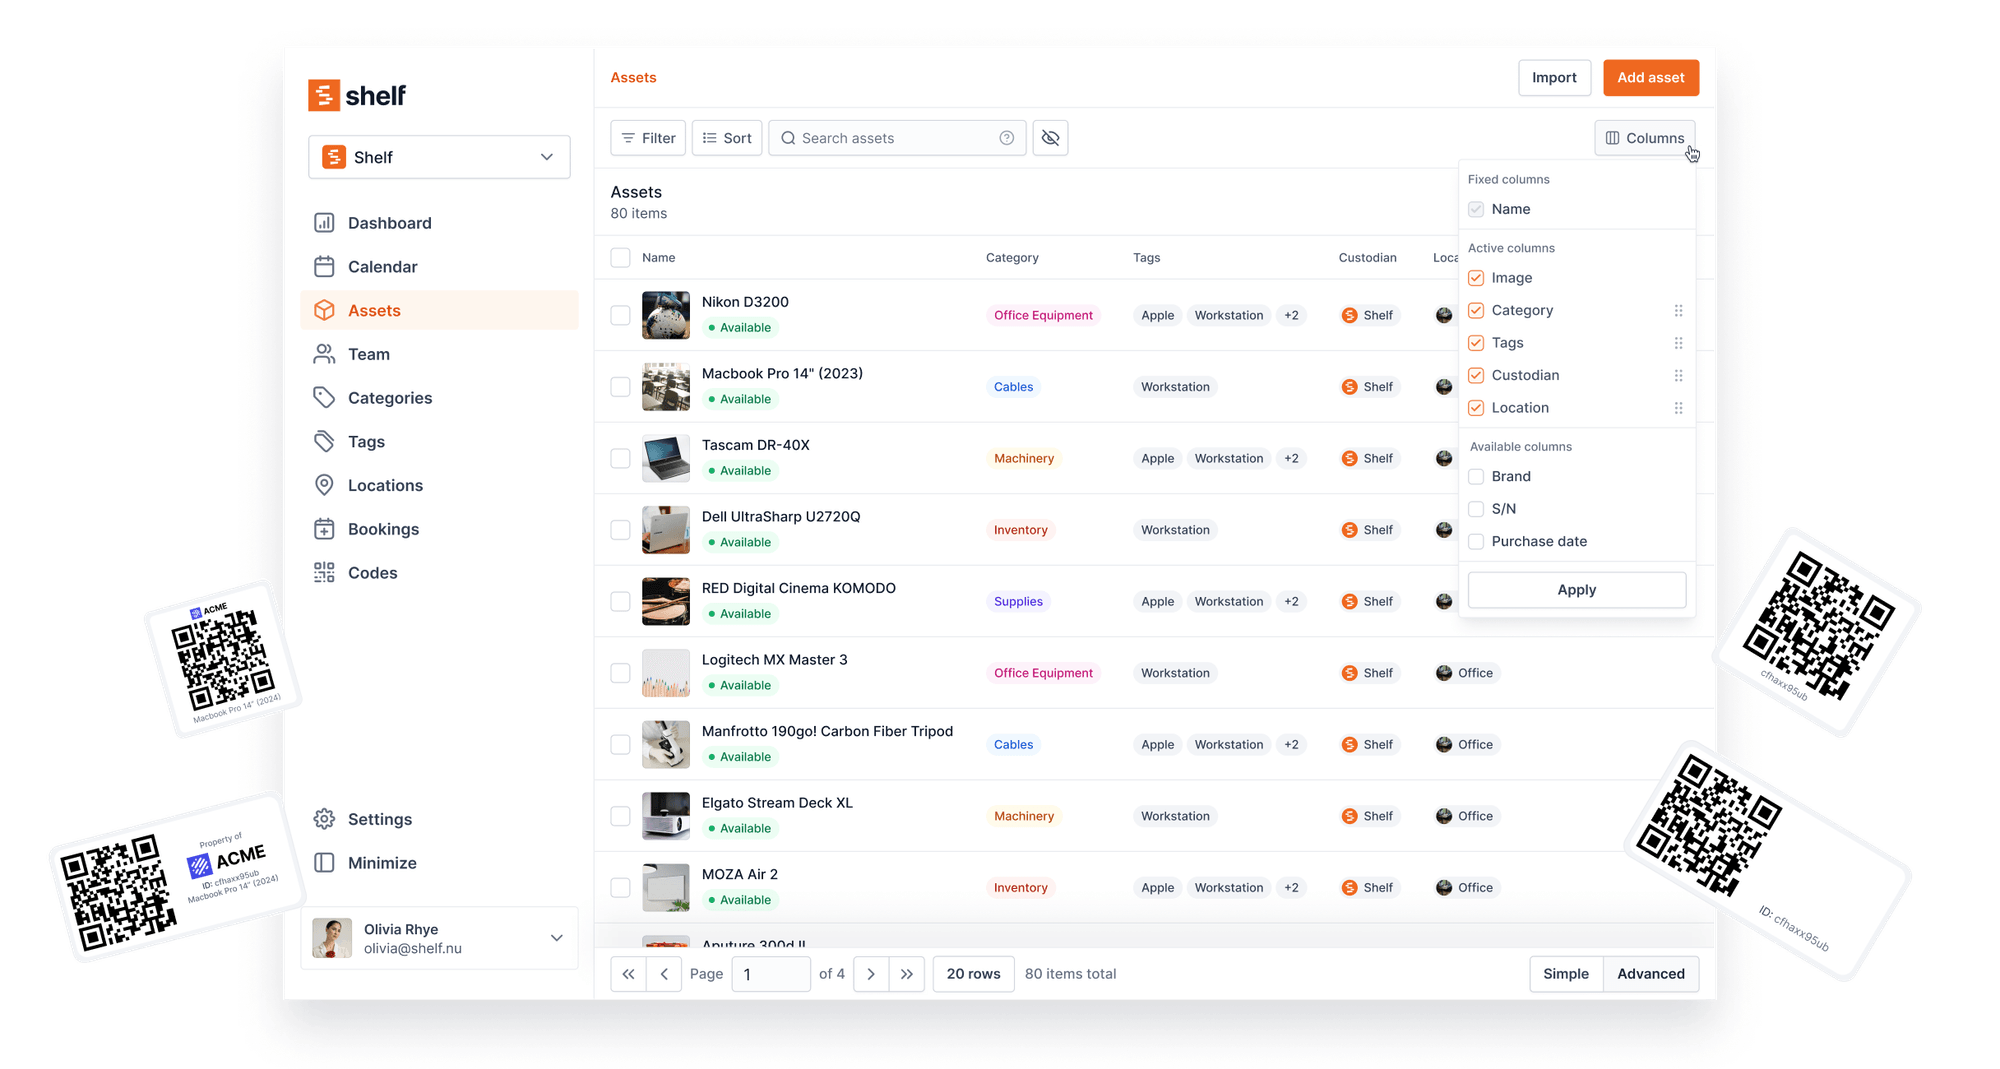
Task: Uncheck the Tags column checkbox
Action: [1476, 343]
